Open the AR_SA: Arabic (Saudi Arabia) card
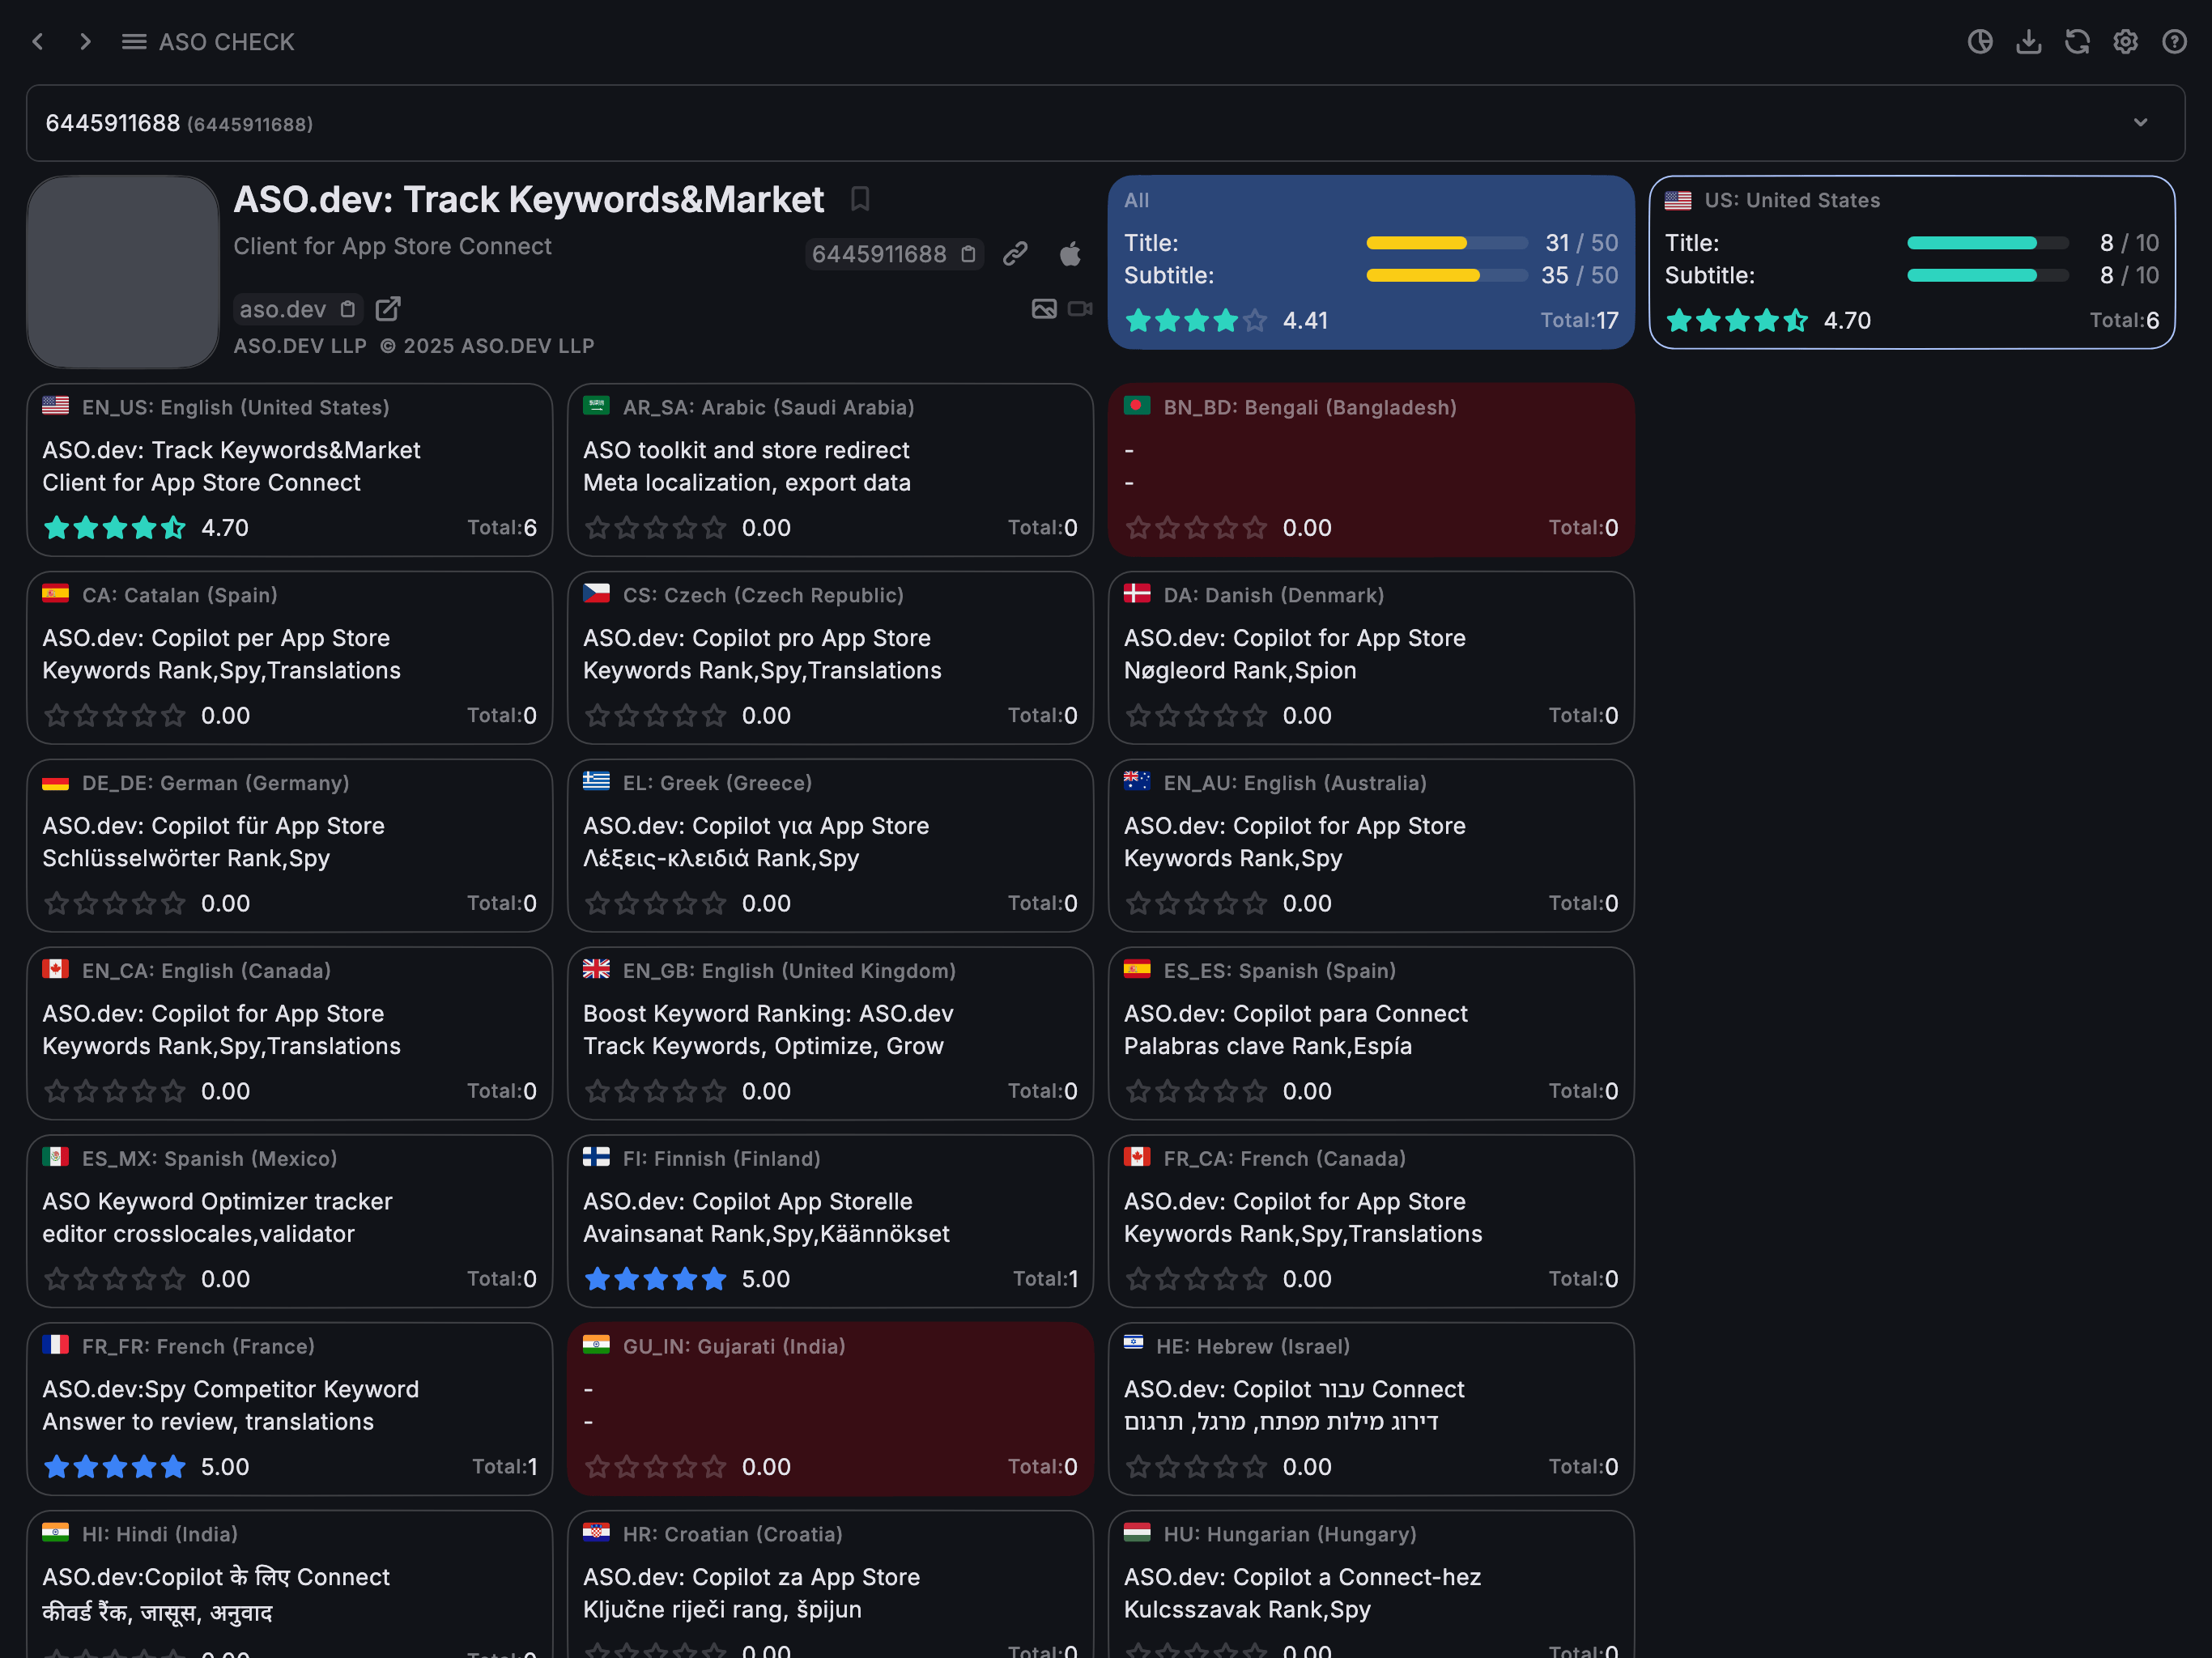This screenshot has height=1658, width=2212. pyautogui.click(x=831, y=470)
